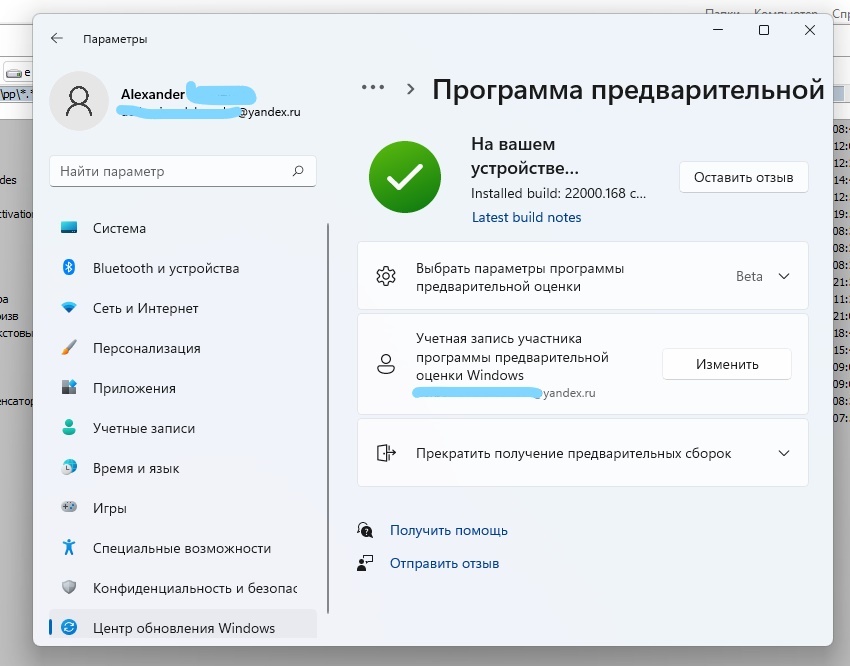Click the gamepad icon for Игры
850x666 pixels.
coord(69,507)
